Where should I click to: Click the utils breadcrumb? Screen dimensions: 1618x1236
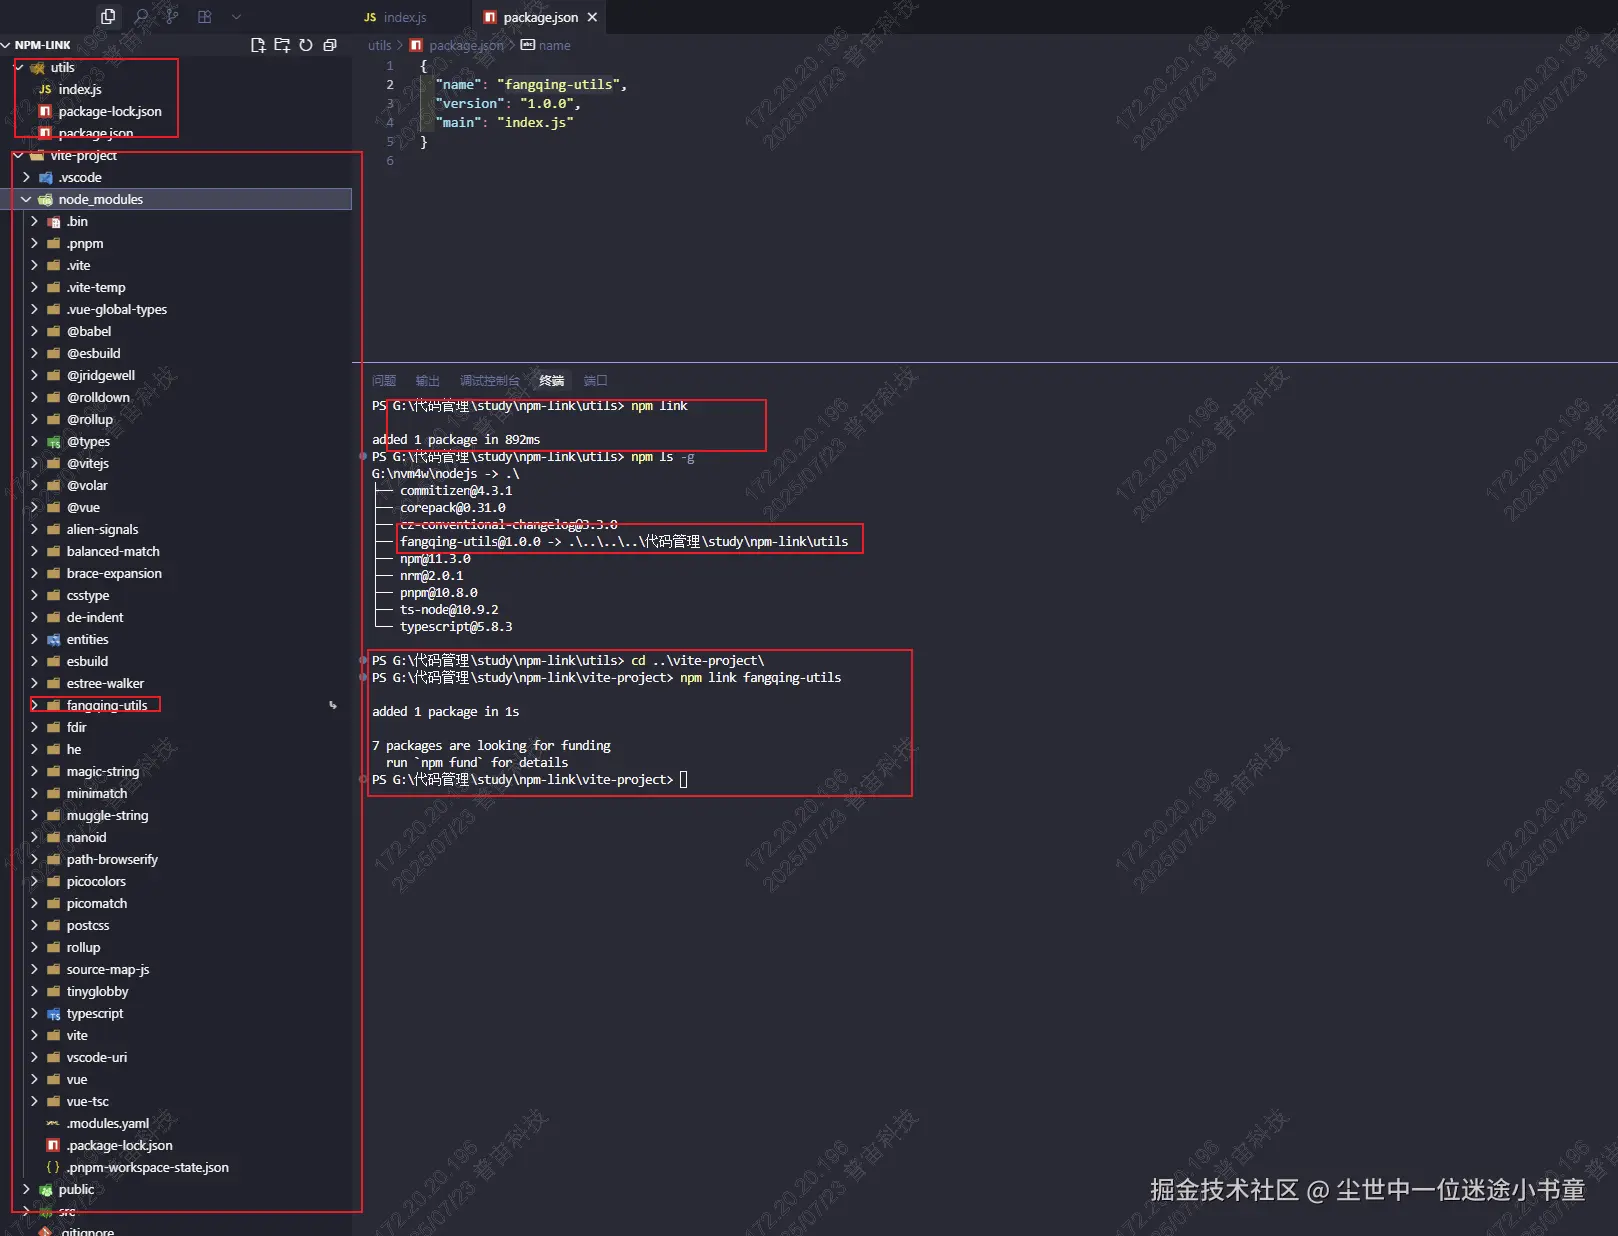pyautogui.click(x=379, y=45)
